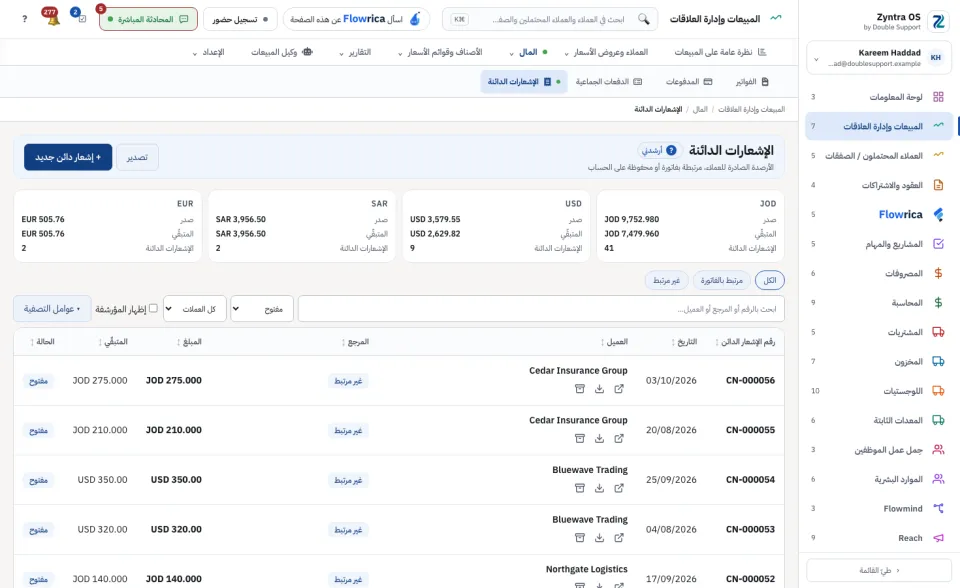Open Flowrica in the sidebar
960x588 pixels.
click(879, 214)
